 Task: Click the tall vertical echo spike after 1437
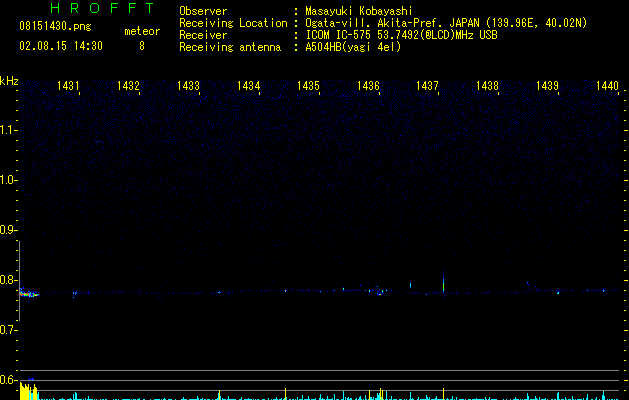[443, 284]
